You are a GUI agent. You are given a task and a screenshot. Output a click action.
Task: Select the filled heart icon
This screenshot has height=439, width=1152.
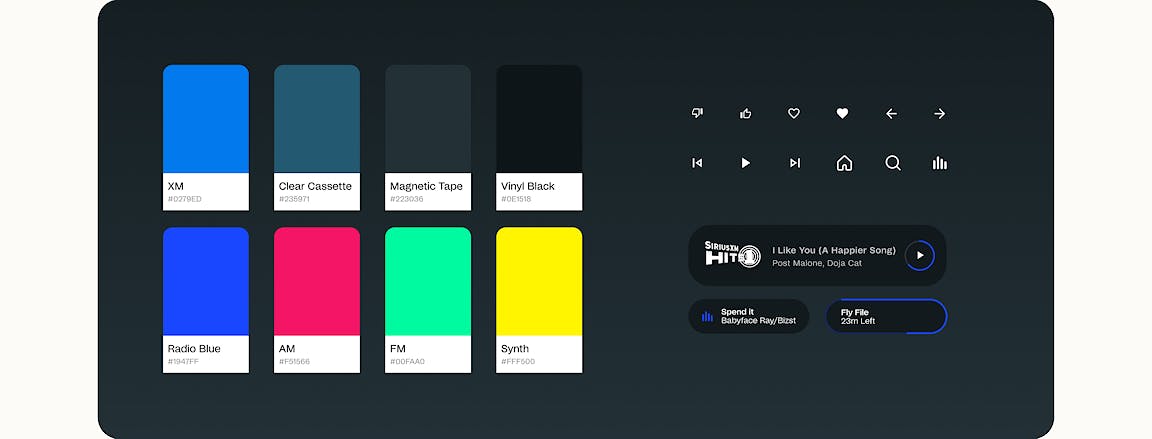842,113
